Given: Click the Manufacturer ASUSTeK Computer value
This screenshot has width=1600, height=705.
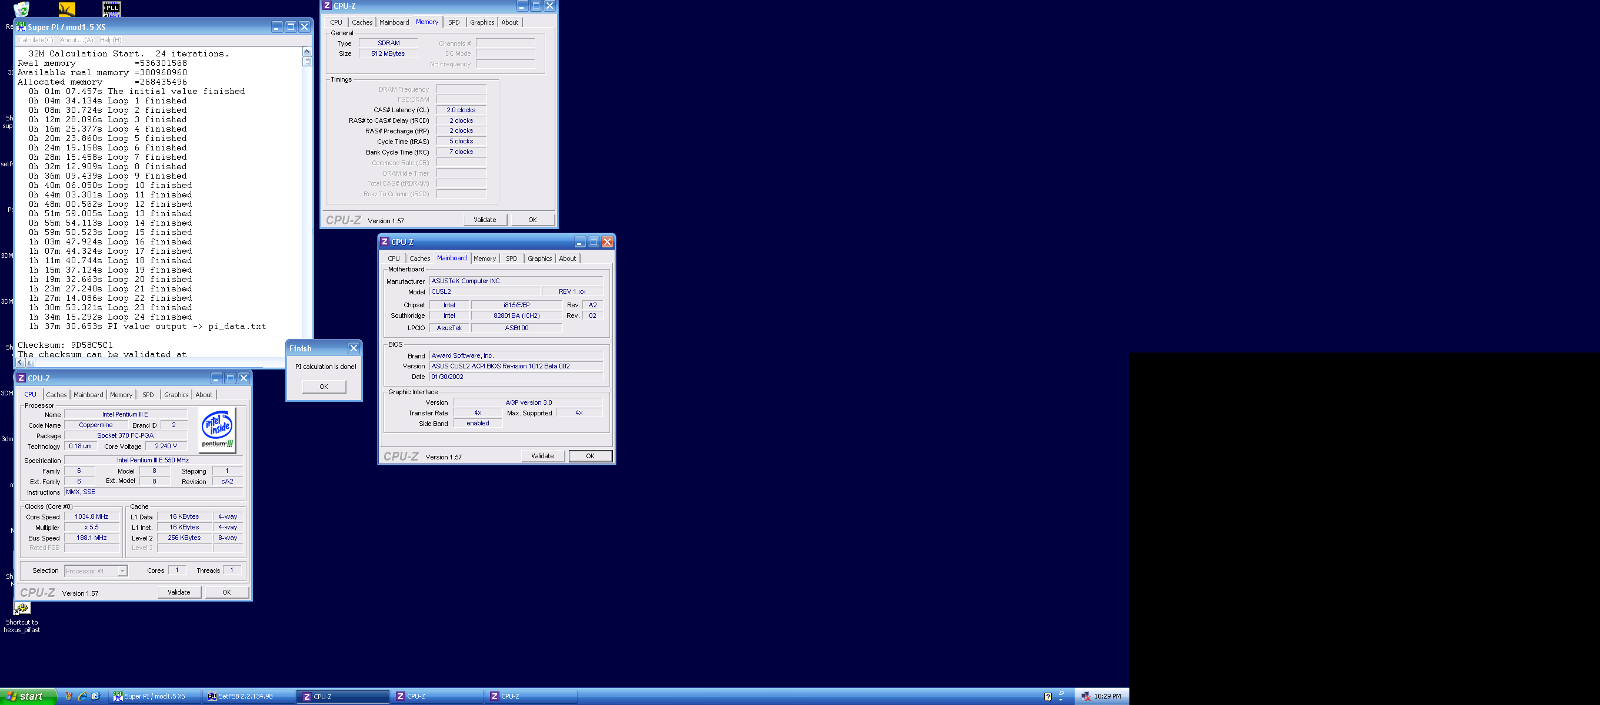Looking at the screenshot, I should pyautogui.click(x=516, y=281).
